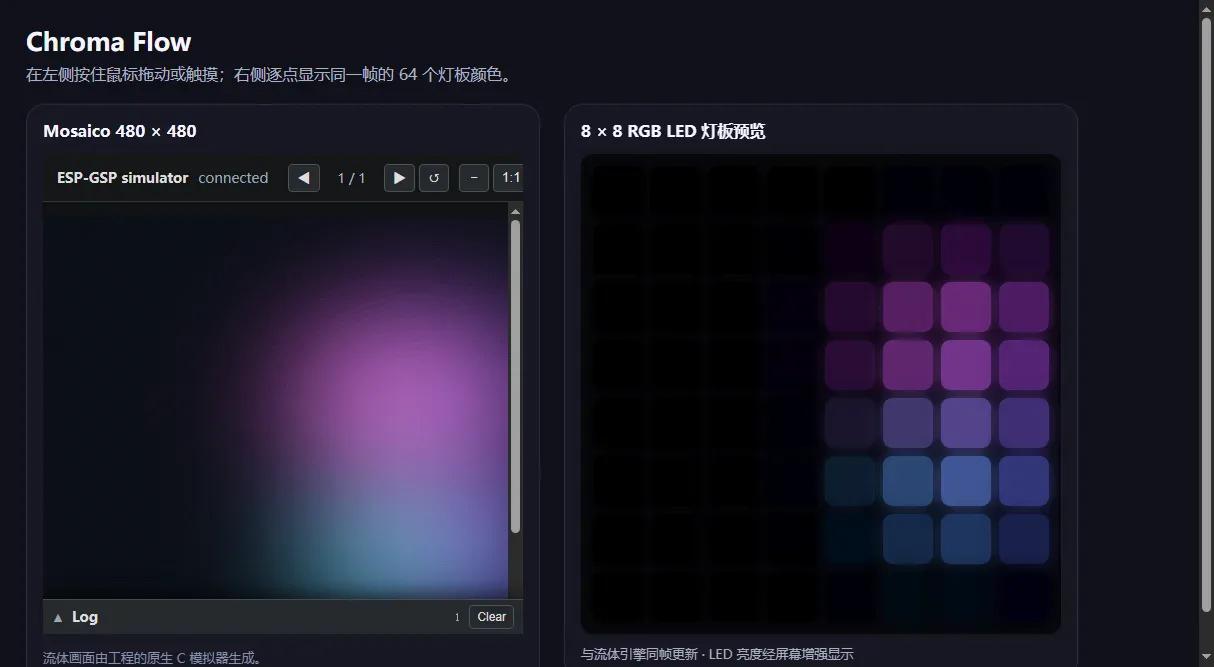Click the "1 / 1" frame counter
This screenshot has height=667, width=1214.
pyautogui.click(x=352, y=178)
